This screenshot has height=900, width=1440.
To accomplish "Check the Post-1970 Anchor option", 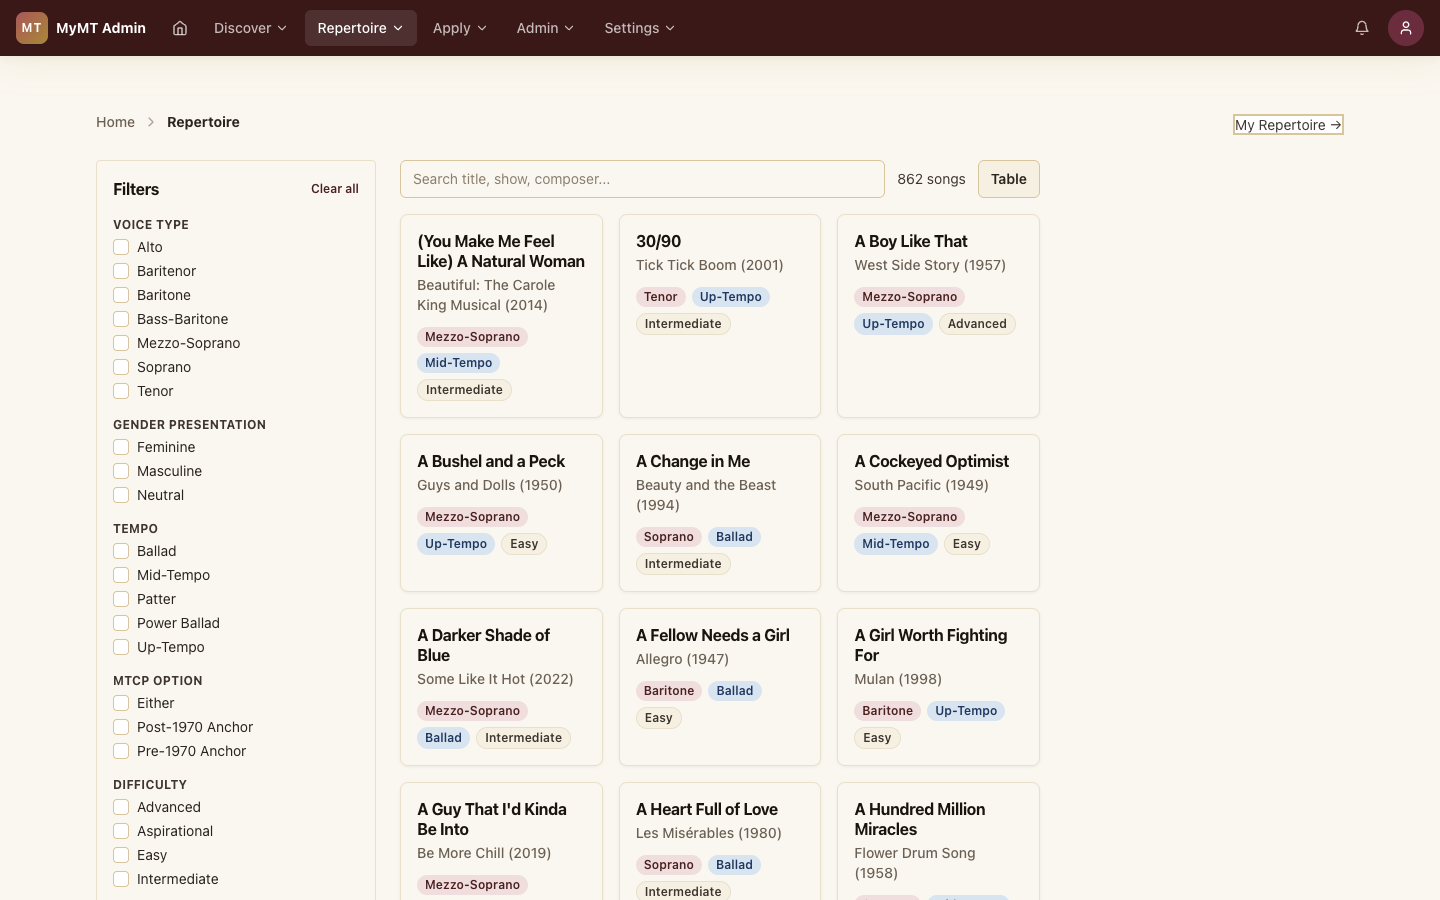I will (121, 727).
